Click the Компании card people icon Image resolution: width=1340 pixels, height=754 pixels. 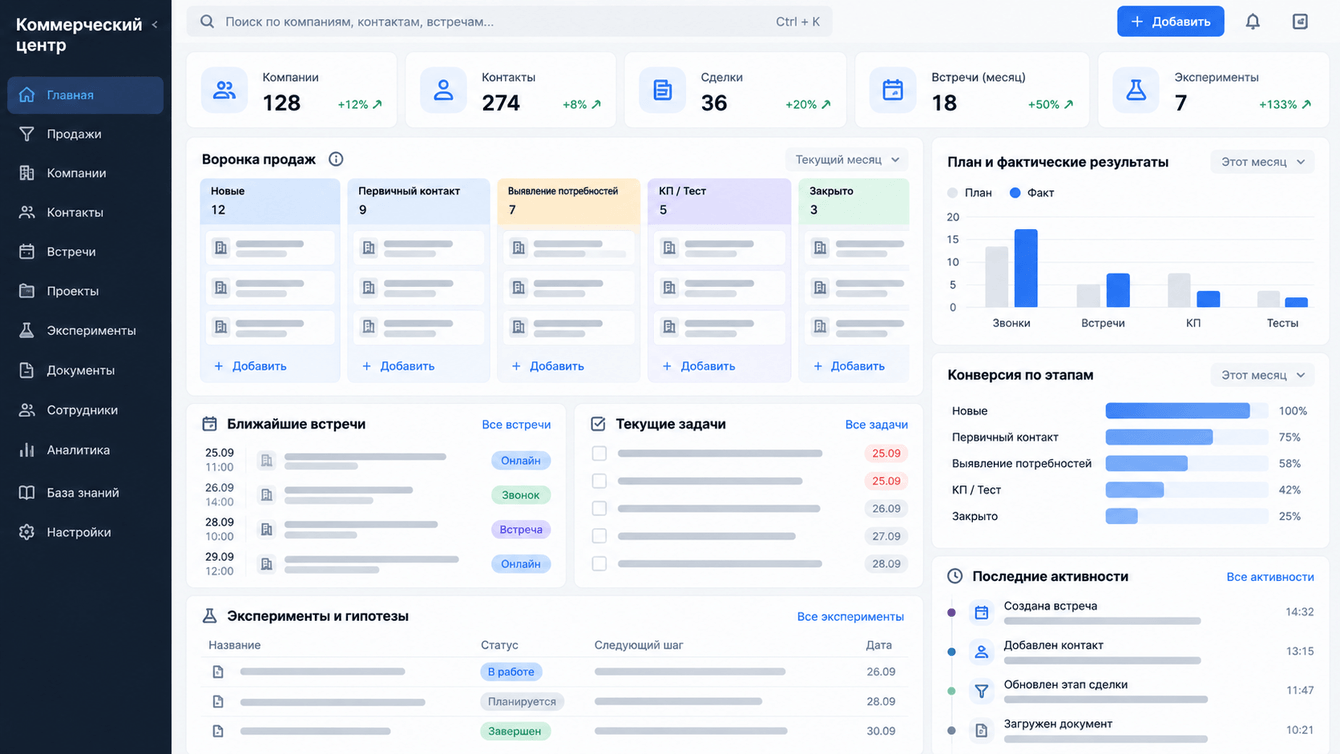(x=224, y=90)
